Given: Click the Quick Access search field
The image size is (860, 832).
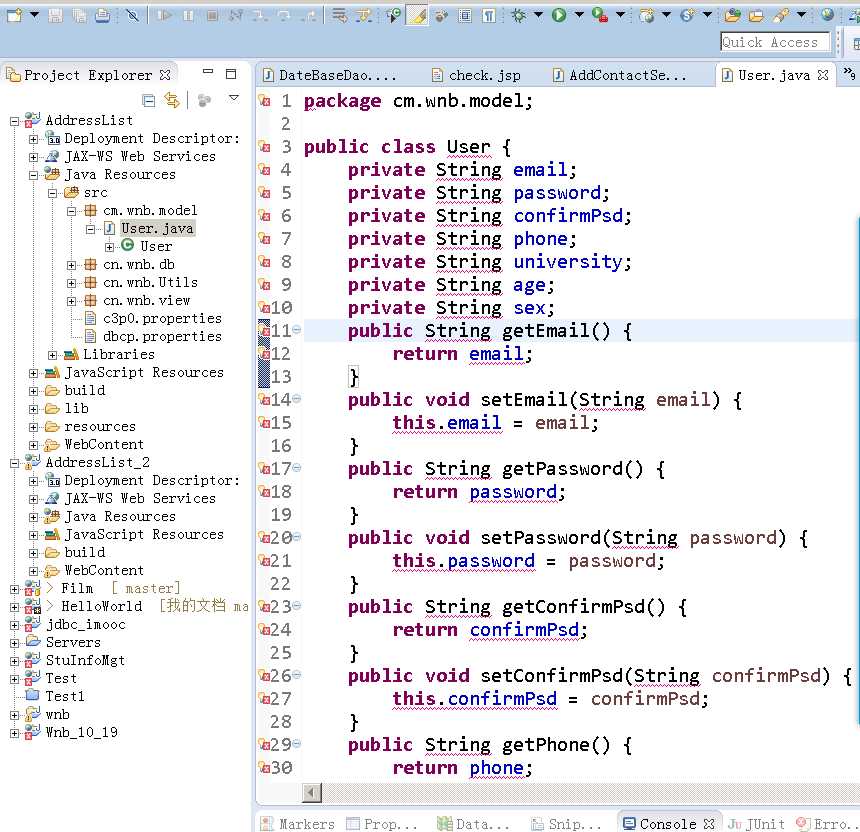Looking at the screenshot, I should 775,42.
